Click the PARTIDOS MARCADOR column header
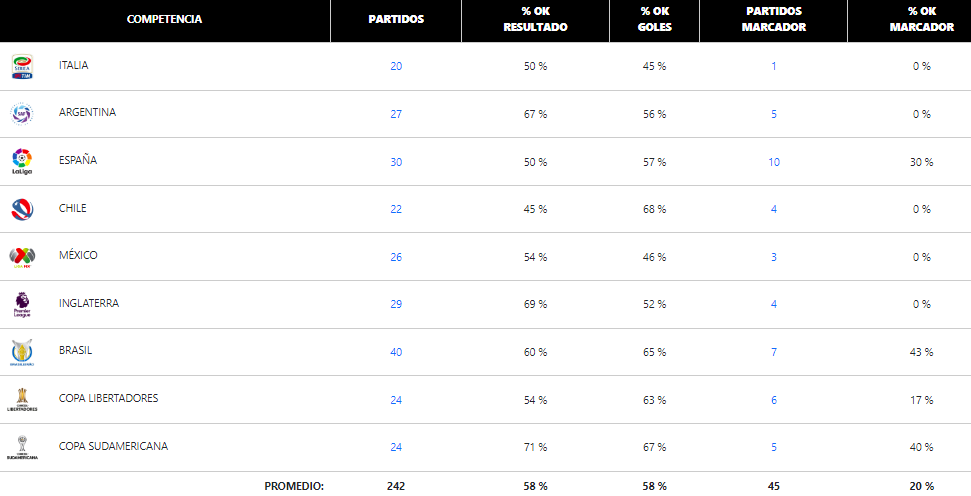 point(774,19)
